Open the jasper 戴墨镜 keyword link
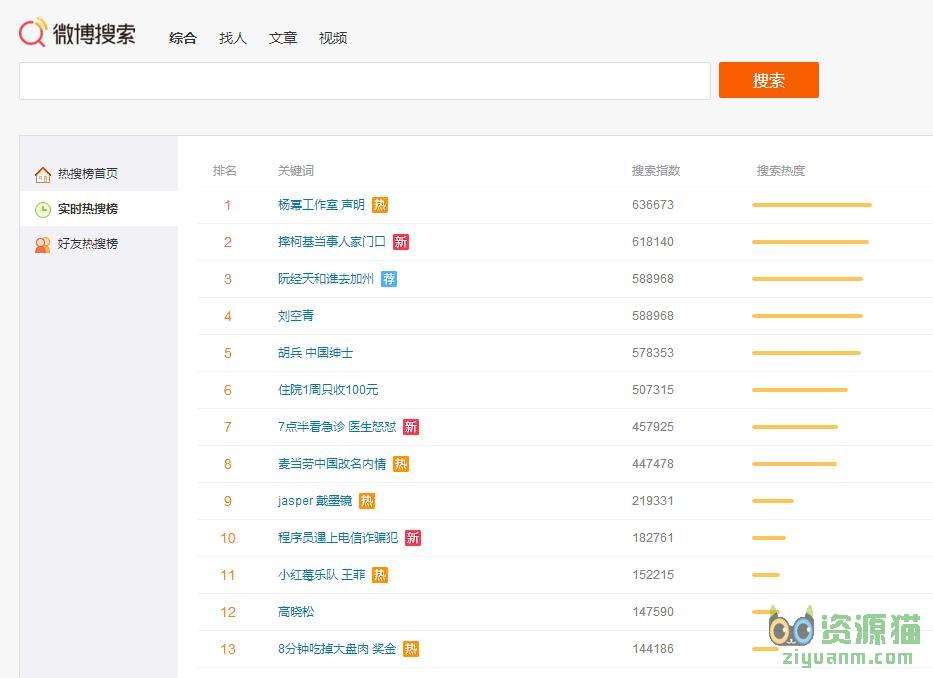Viewport: 933px width, 678px height. 315,501
